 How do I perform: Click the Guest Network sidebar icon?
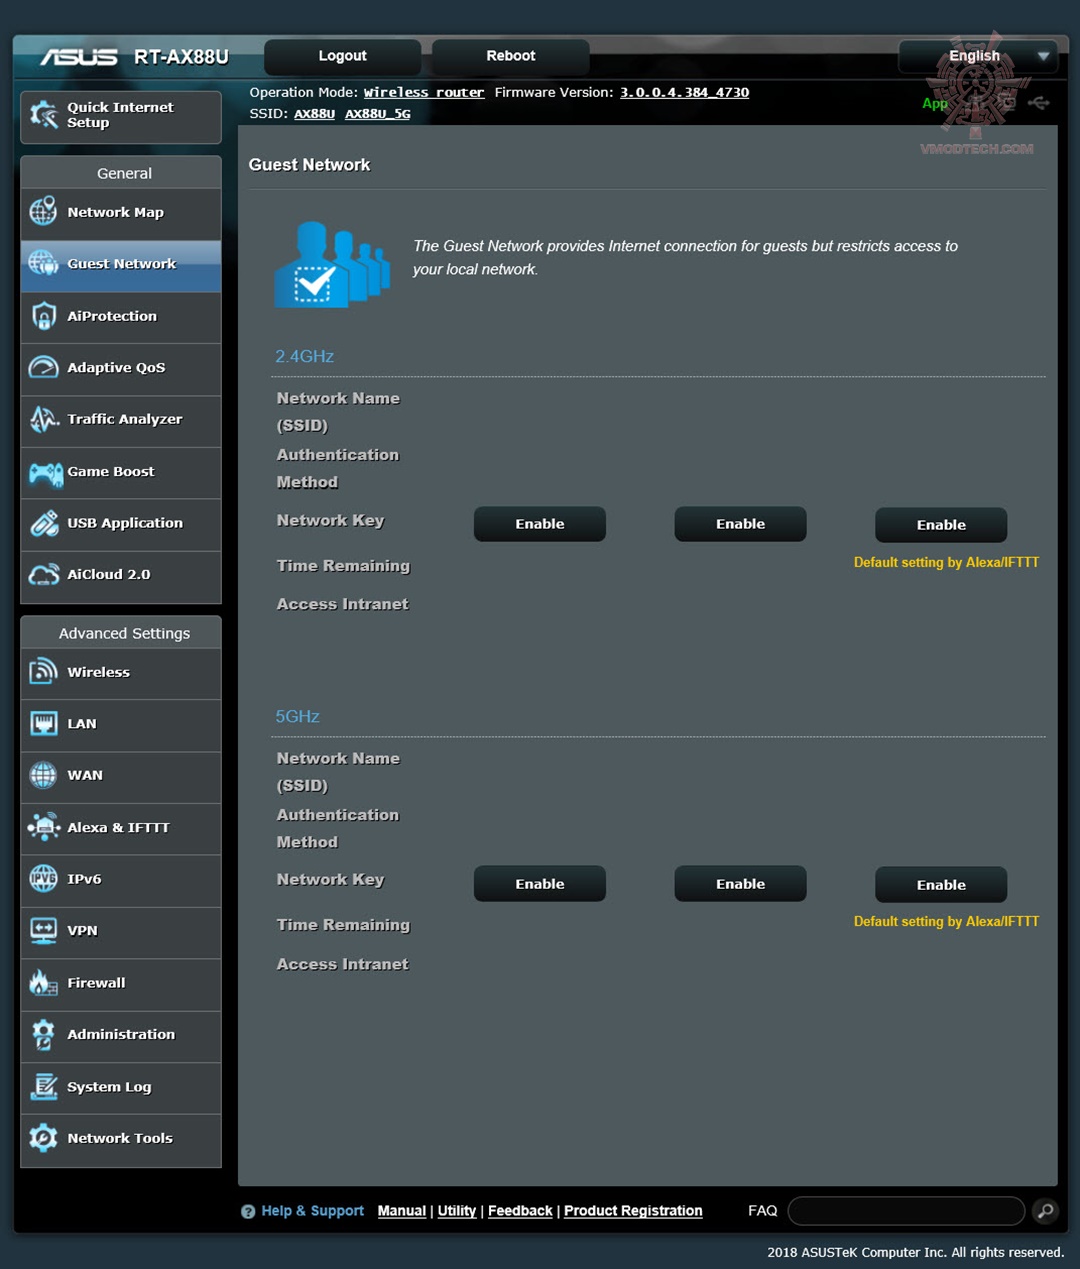tap(43, 263)
